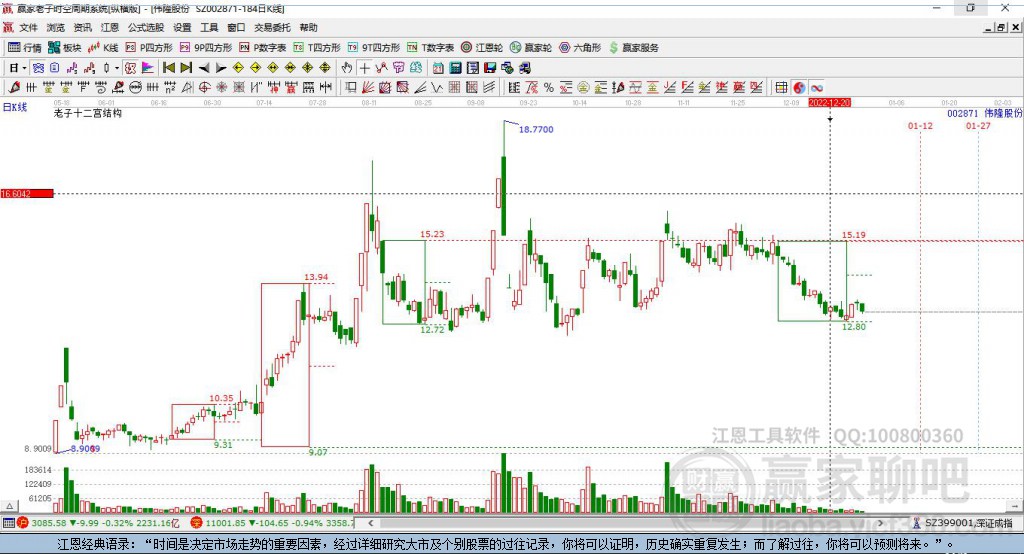The height and width of the screenshot is (554, 1024).
Task: Open the 工具 menu
Action: point(209,27)
